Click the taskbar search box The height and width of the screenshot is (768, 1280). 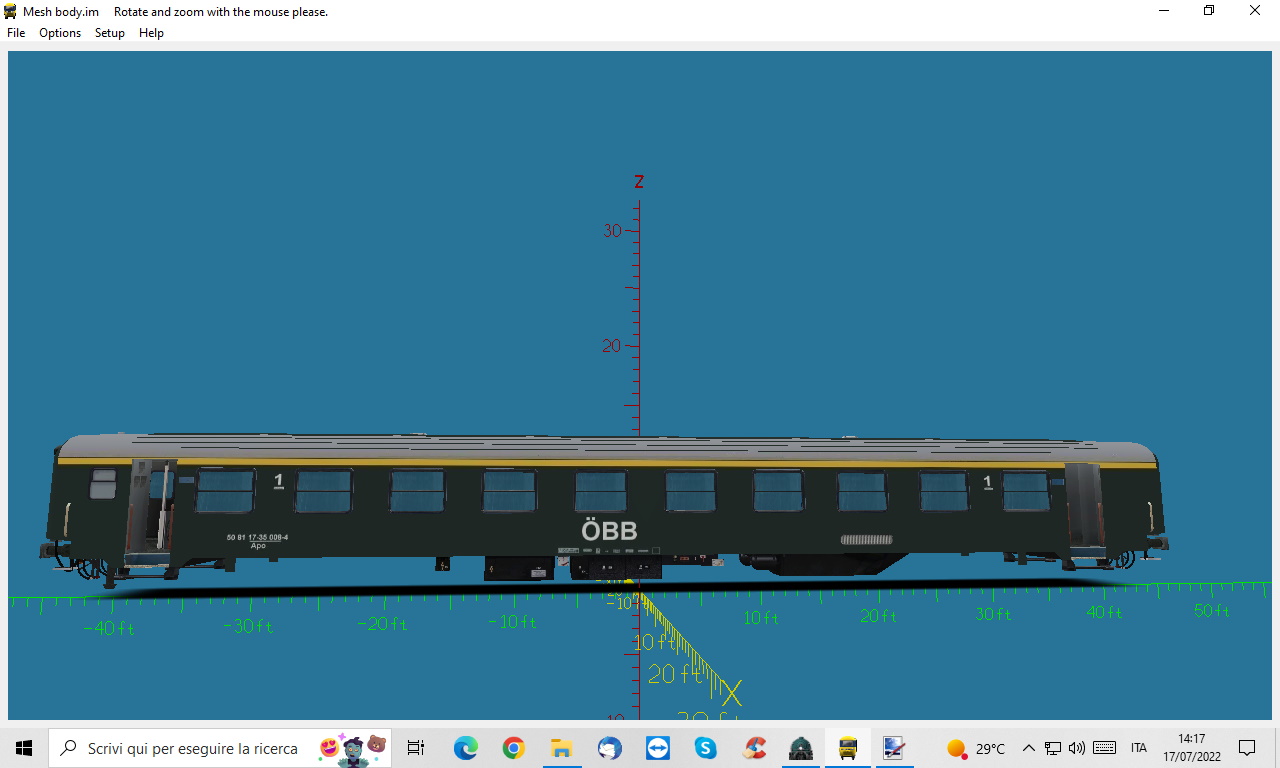point(220,748)
